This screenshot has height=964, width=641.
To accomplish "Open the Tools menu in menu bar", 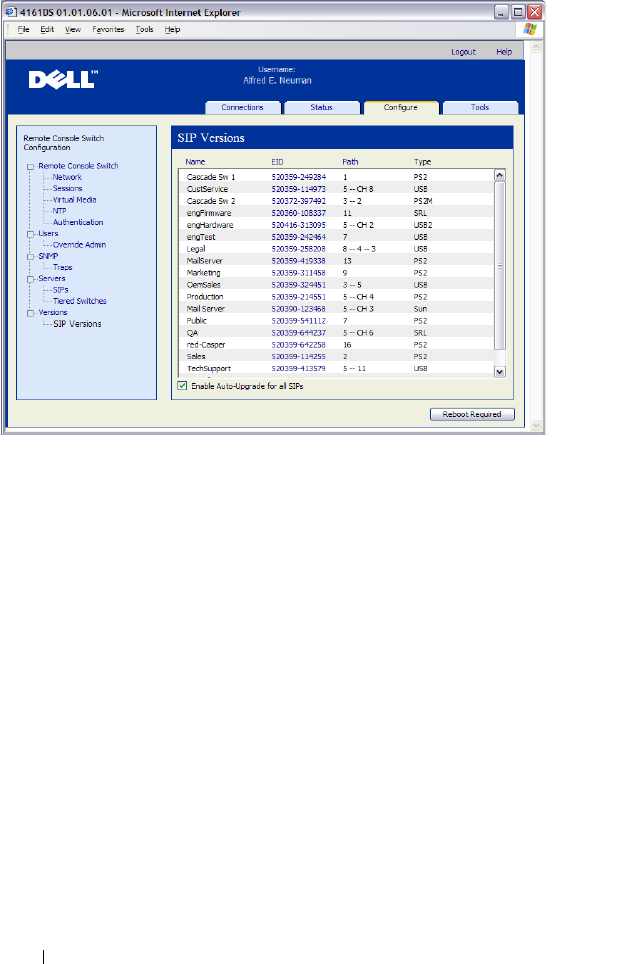I will 144,30.
